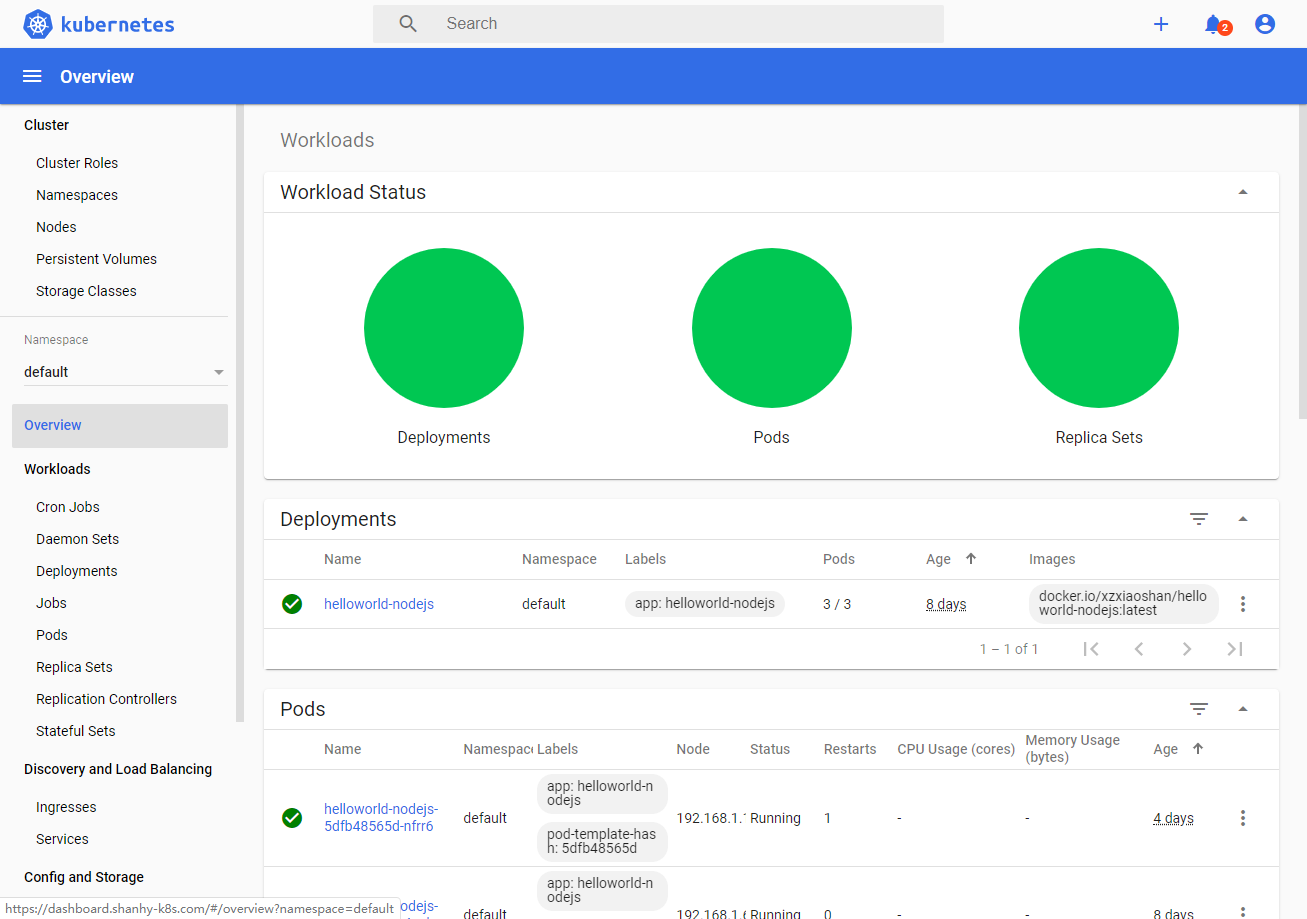This screenshot has height=919, width=1307.
Task: Click Cluster section heading in sidebar
Action: pyautogui.click(x=46, y=125)
